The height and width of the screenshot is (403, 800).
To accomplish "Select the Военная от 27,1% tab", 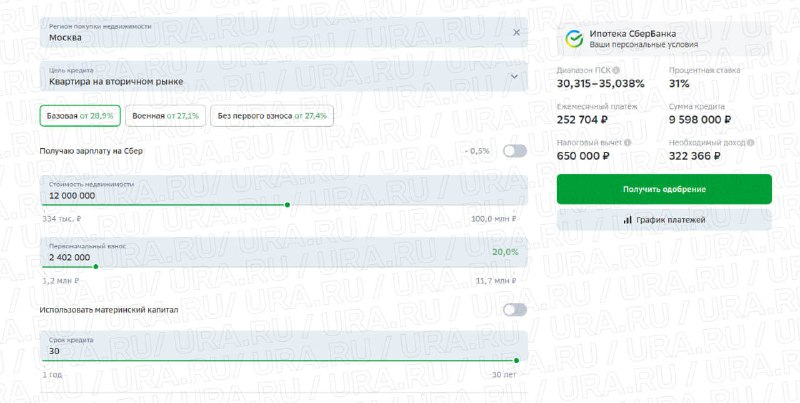I will [165, 116].
